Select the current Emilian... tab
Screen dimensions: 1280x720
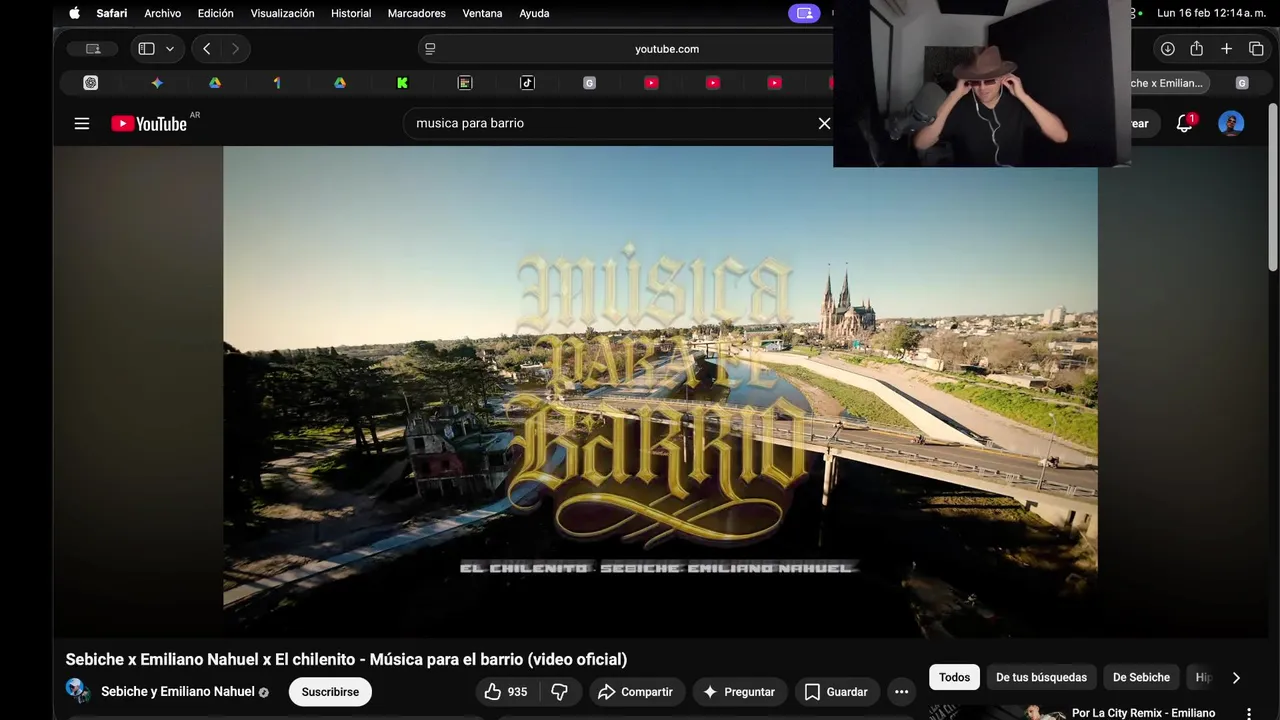[1170, 83]
